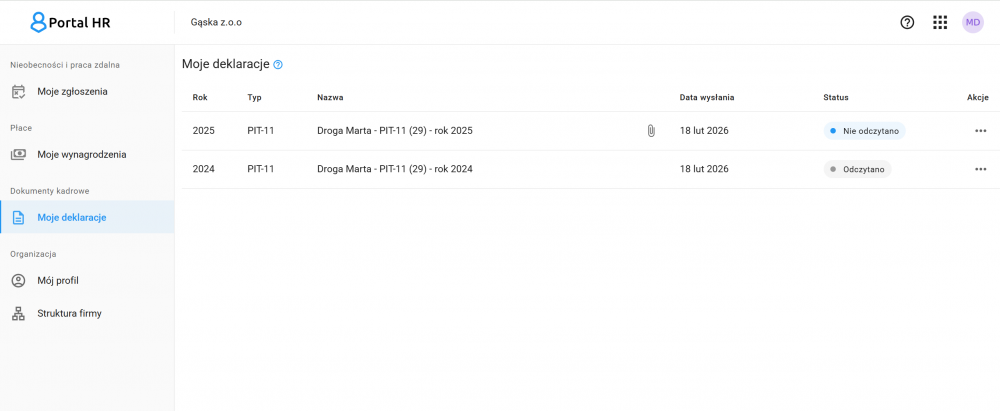Navigate to Mój profil
This screenshot has width=1000, height=411.
tap(58, 281)
